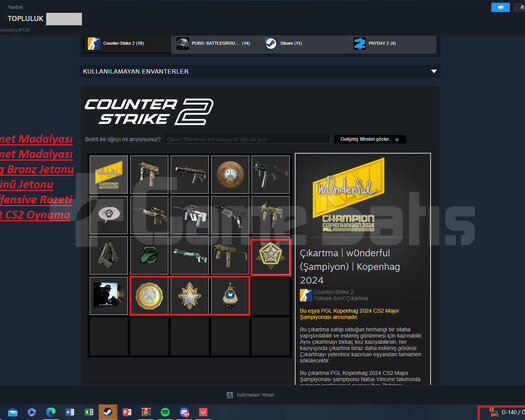Click the yellow 'Bu eşya PGL Kopenhag 2024' text

[x=349, y=314]
